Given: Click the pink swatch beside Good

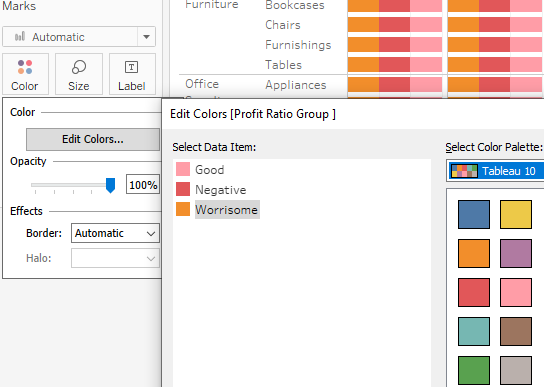Looking at the screenshot, I should tap(183, 169).
